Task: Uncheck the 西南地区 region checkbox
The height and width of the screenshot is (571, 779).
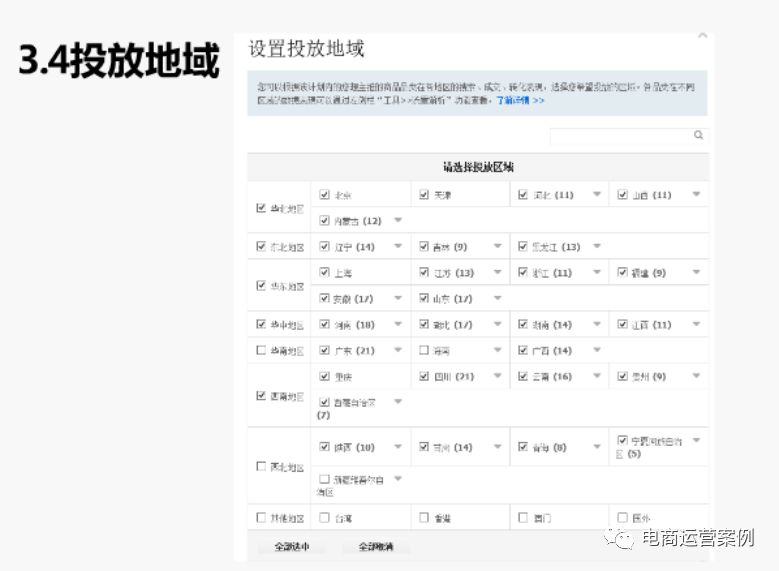Action: pos(261,396)
